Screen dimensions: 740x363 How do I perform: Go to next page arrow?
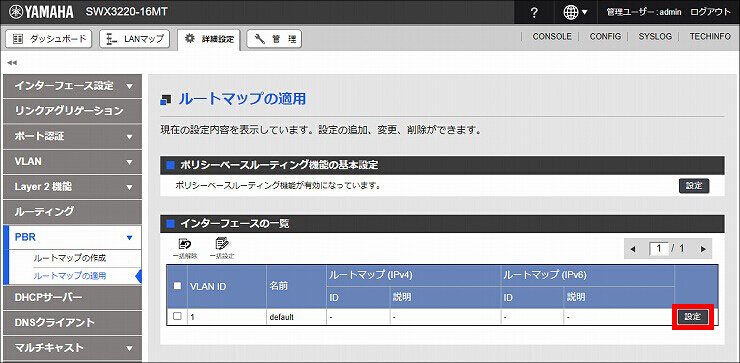[703, 249]
